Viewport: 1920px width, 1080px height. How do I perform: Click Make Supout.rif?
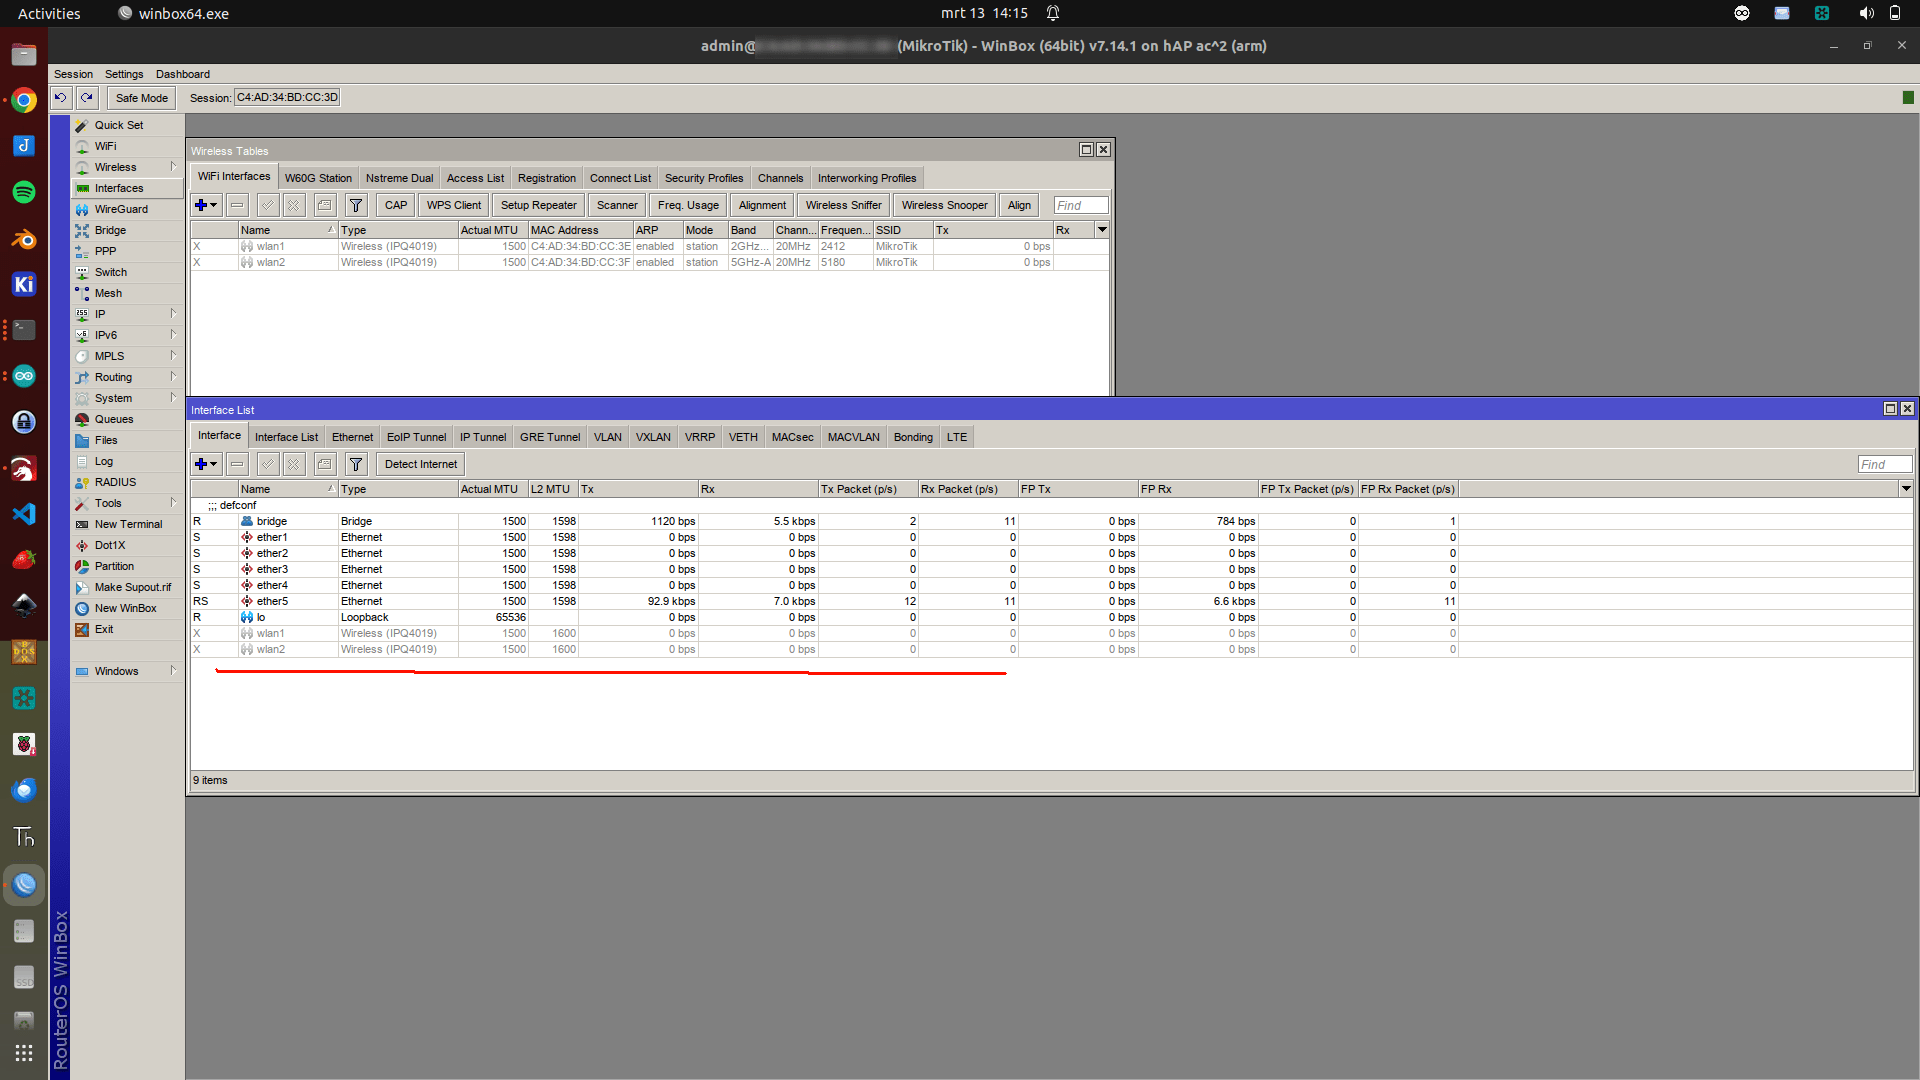[x=127, y=587]
